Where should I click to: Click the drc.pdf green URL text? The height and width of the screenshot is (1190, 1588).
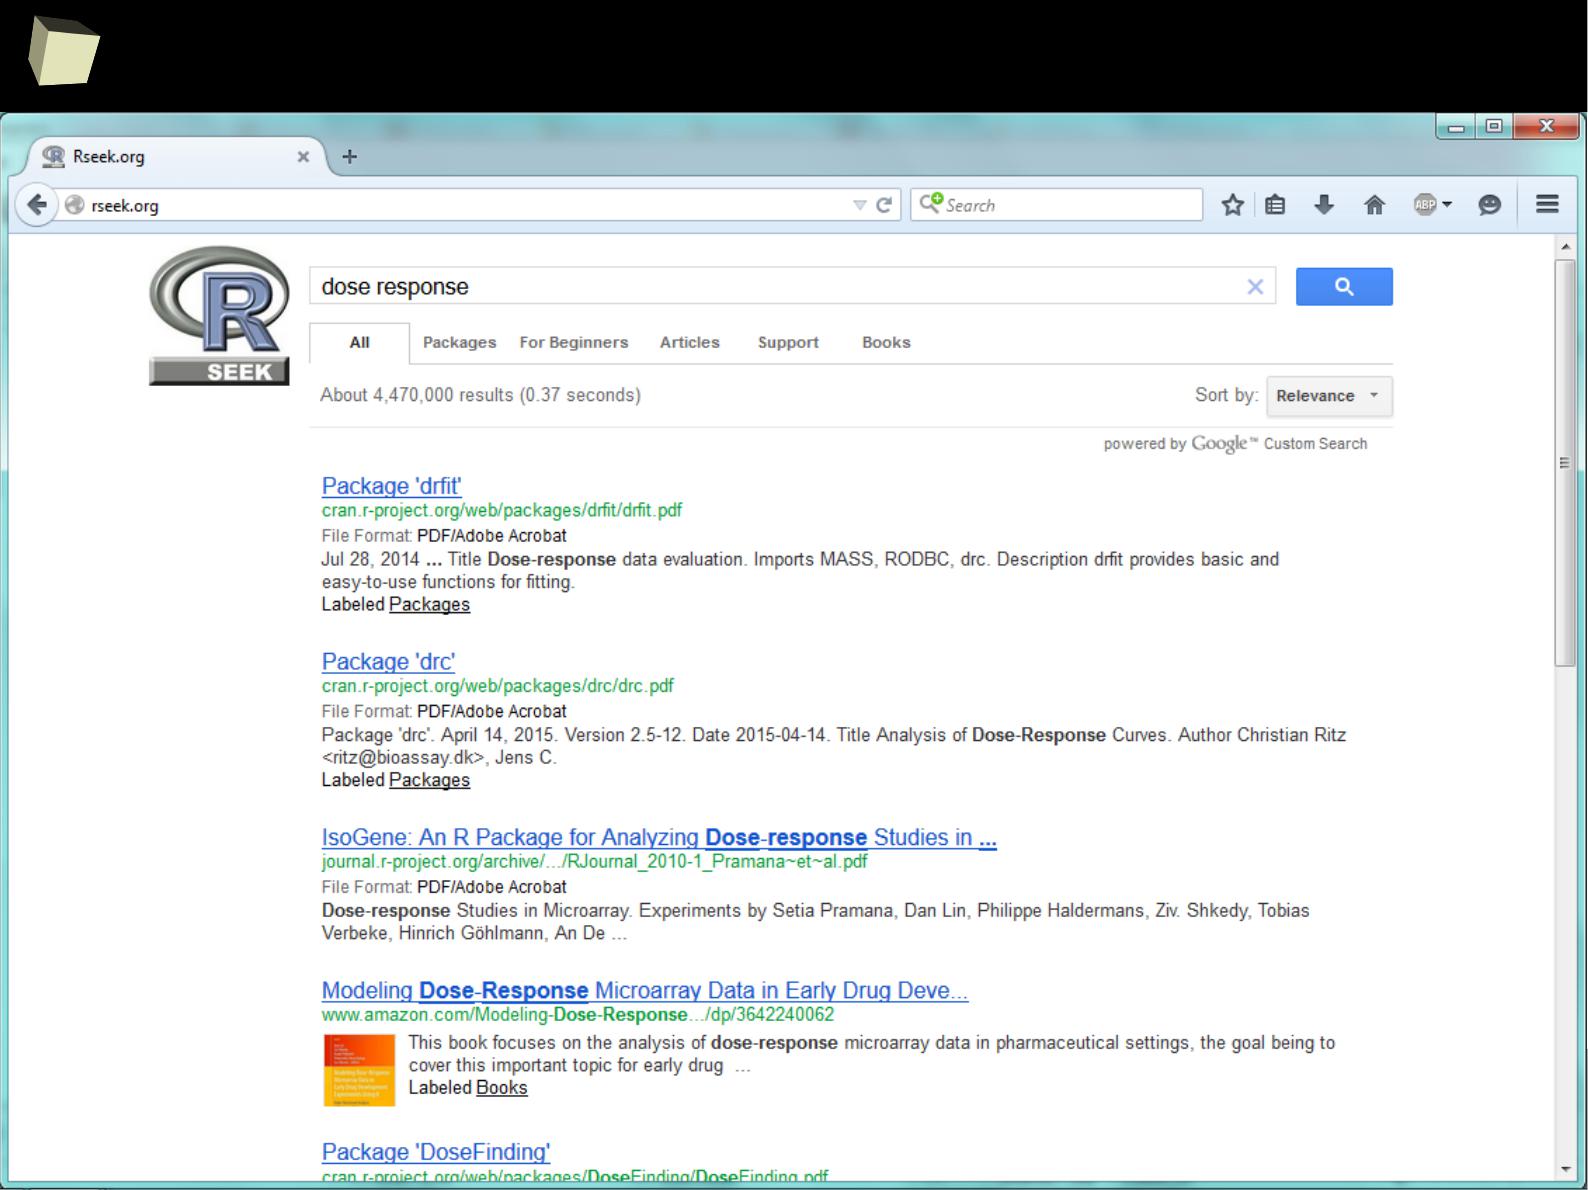tap(497, 686)
